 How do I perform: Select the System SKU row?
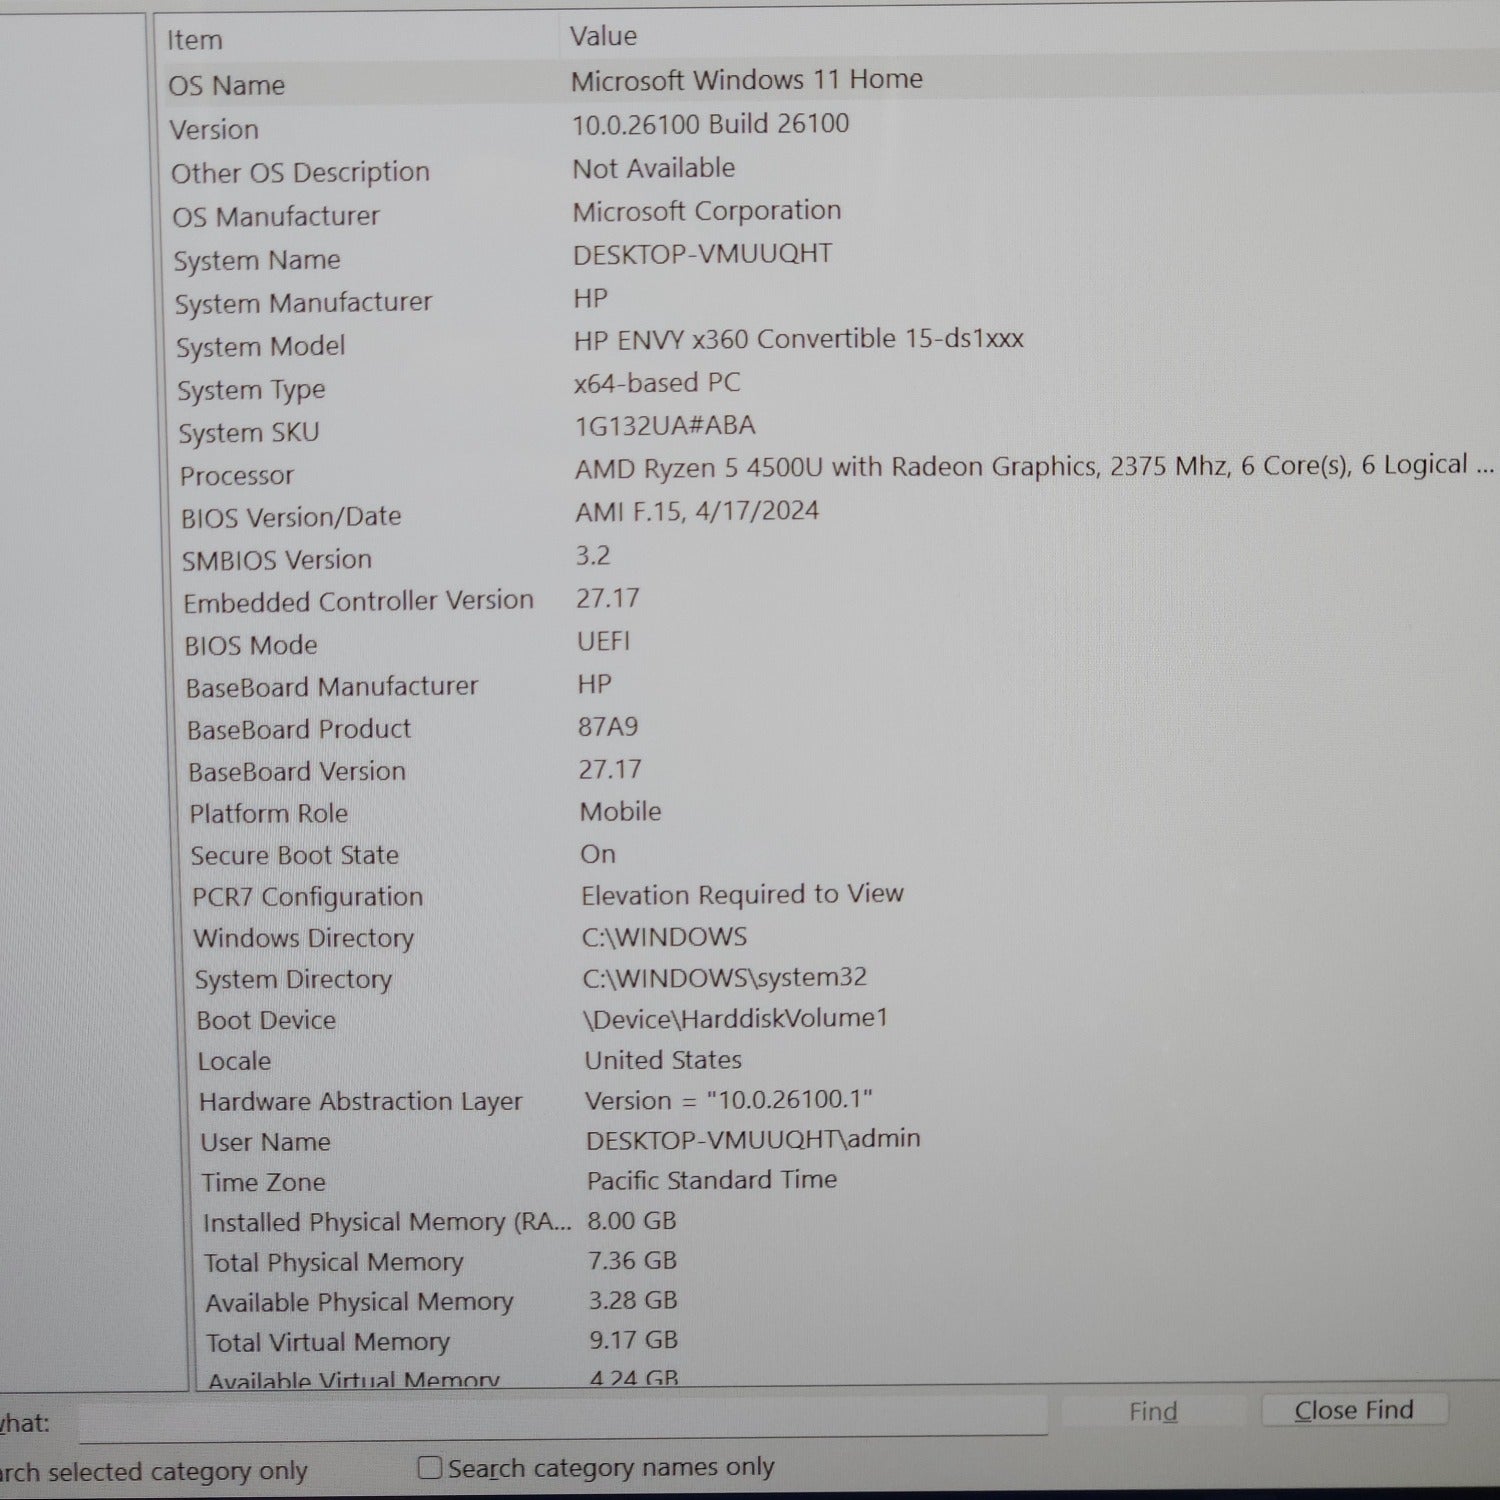tap(248, 433)
